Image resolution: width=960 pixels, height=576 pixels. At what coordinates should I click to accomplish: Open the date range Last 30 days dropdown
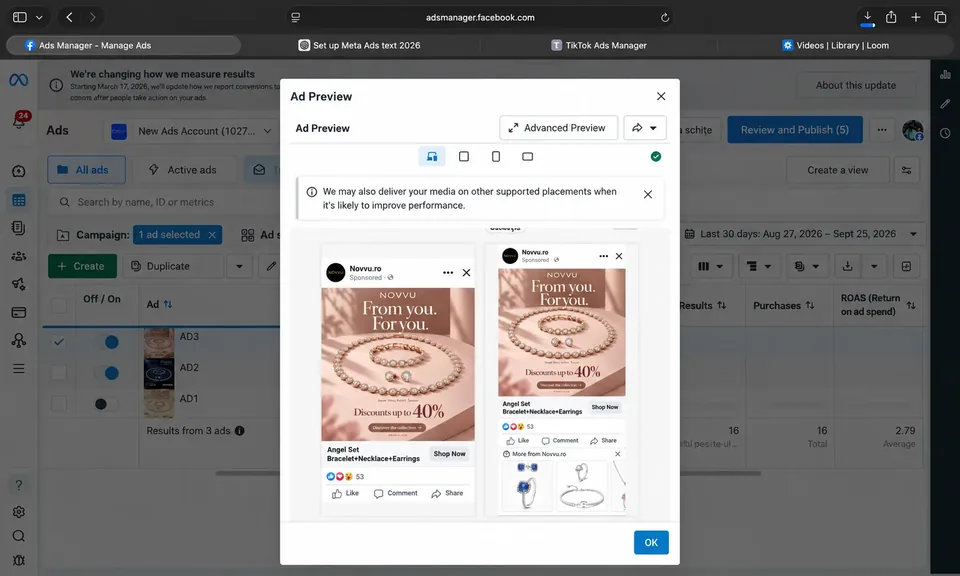[x=802, y=234]
